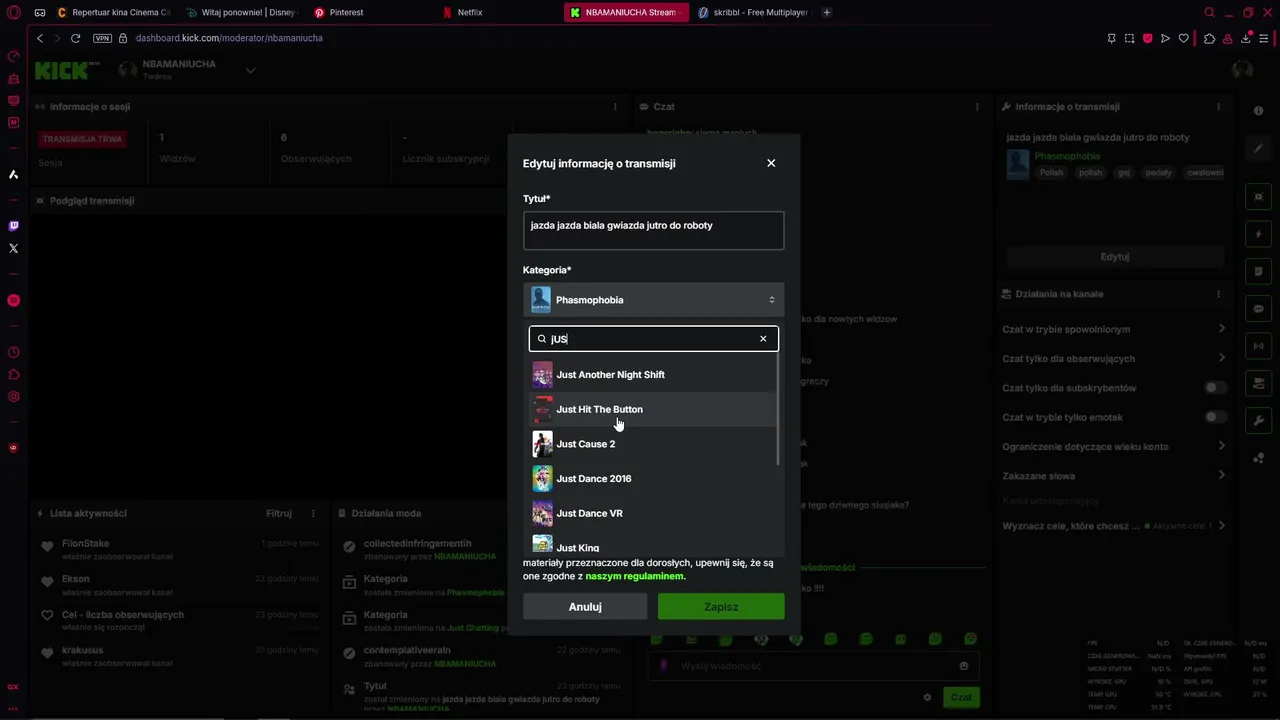Reload the page with the refresh icon
Screen dimensions: 1280x720
(x=75, y=38)
